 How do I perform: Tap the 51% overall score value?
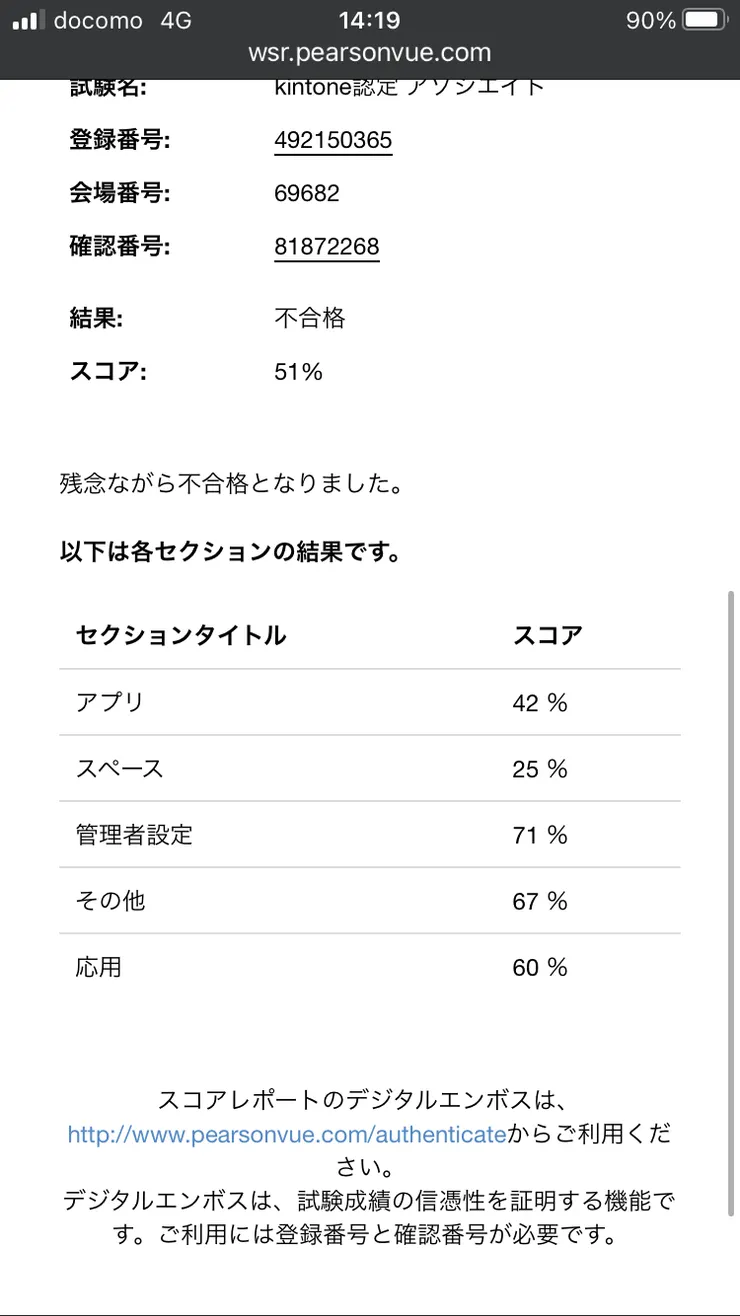(298, 372)
